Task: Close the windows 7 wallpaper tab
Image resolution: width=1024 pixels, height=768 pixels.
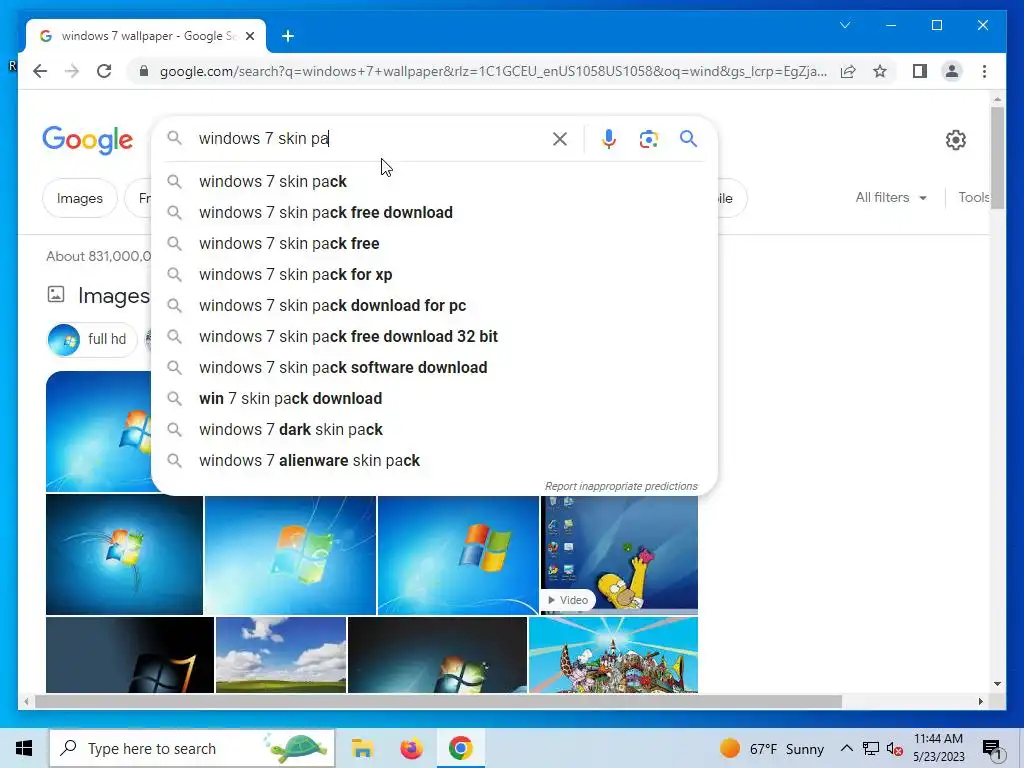Action: pos(249,36)
